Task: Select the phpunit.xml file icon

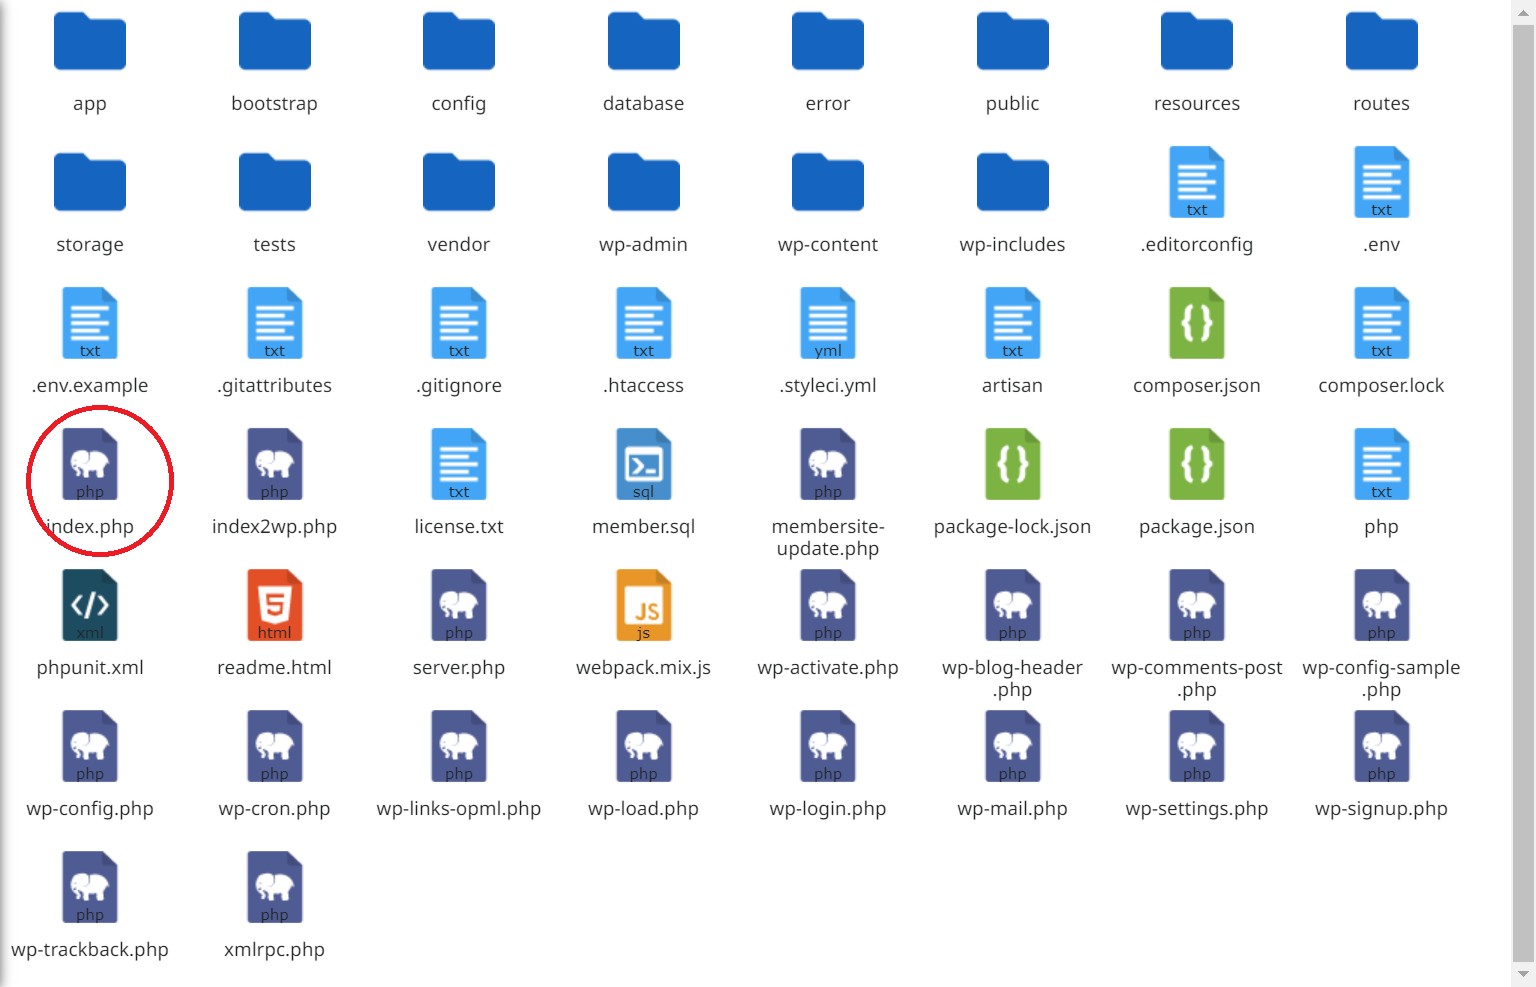Action: 90,605
